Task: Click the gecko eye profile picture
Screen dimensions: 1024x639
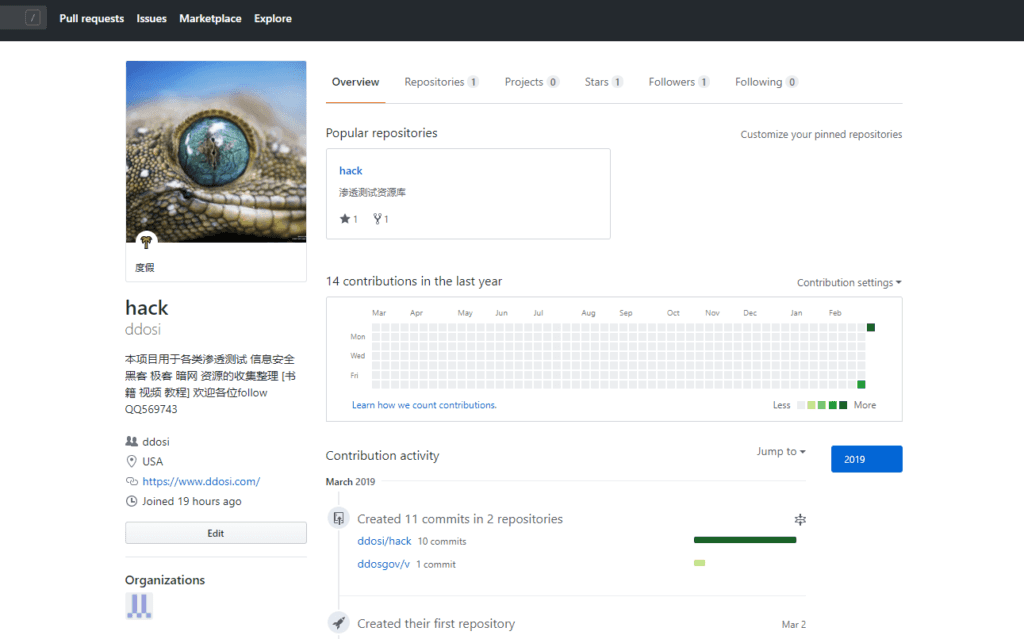Action: 216,150
